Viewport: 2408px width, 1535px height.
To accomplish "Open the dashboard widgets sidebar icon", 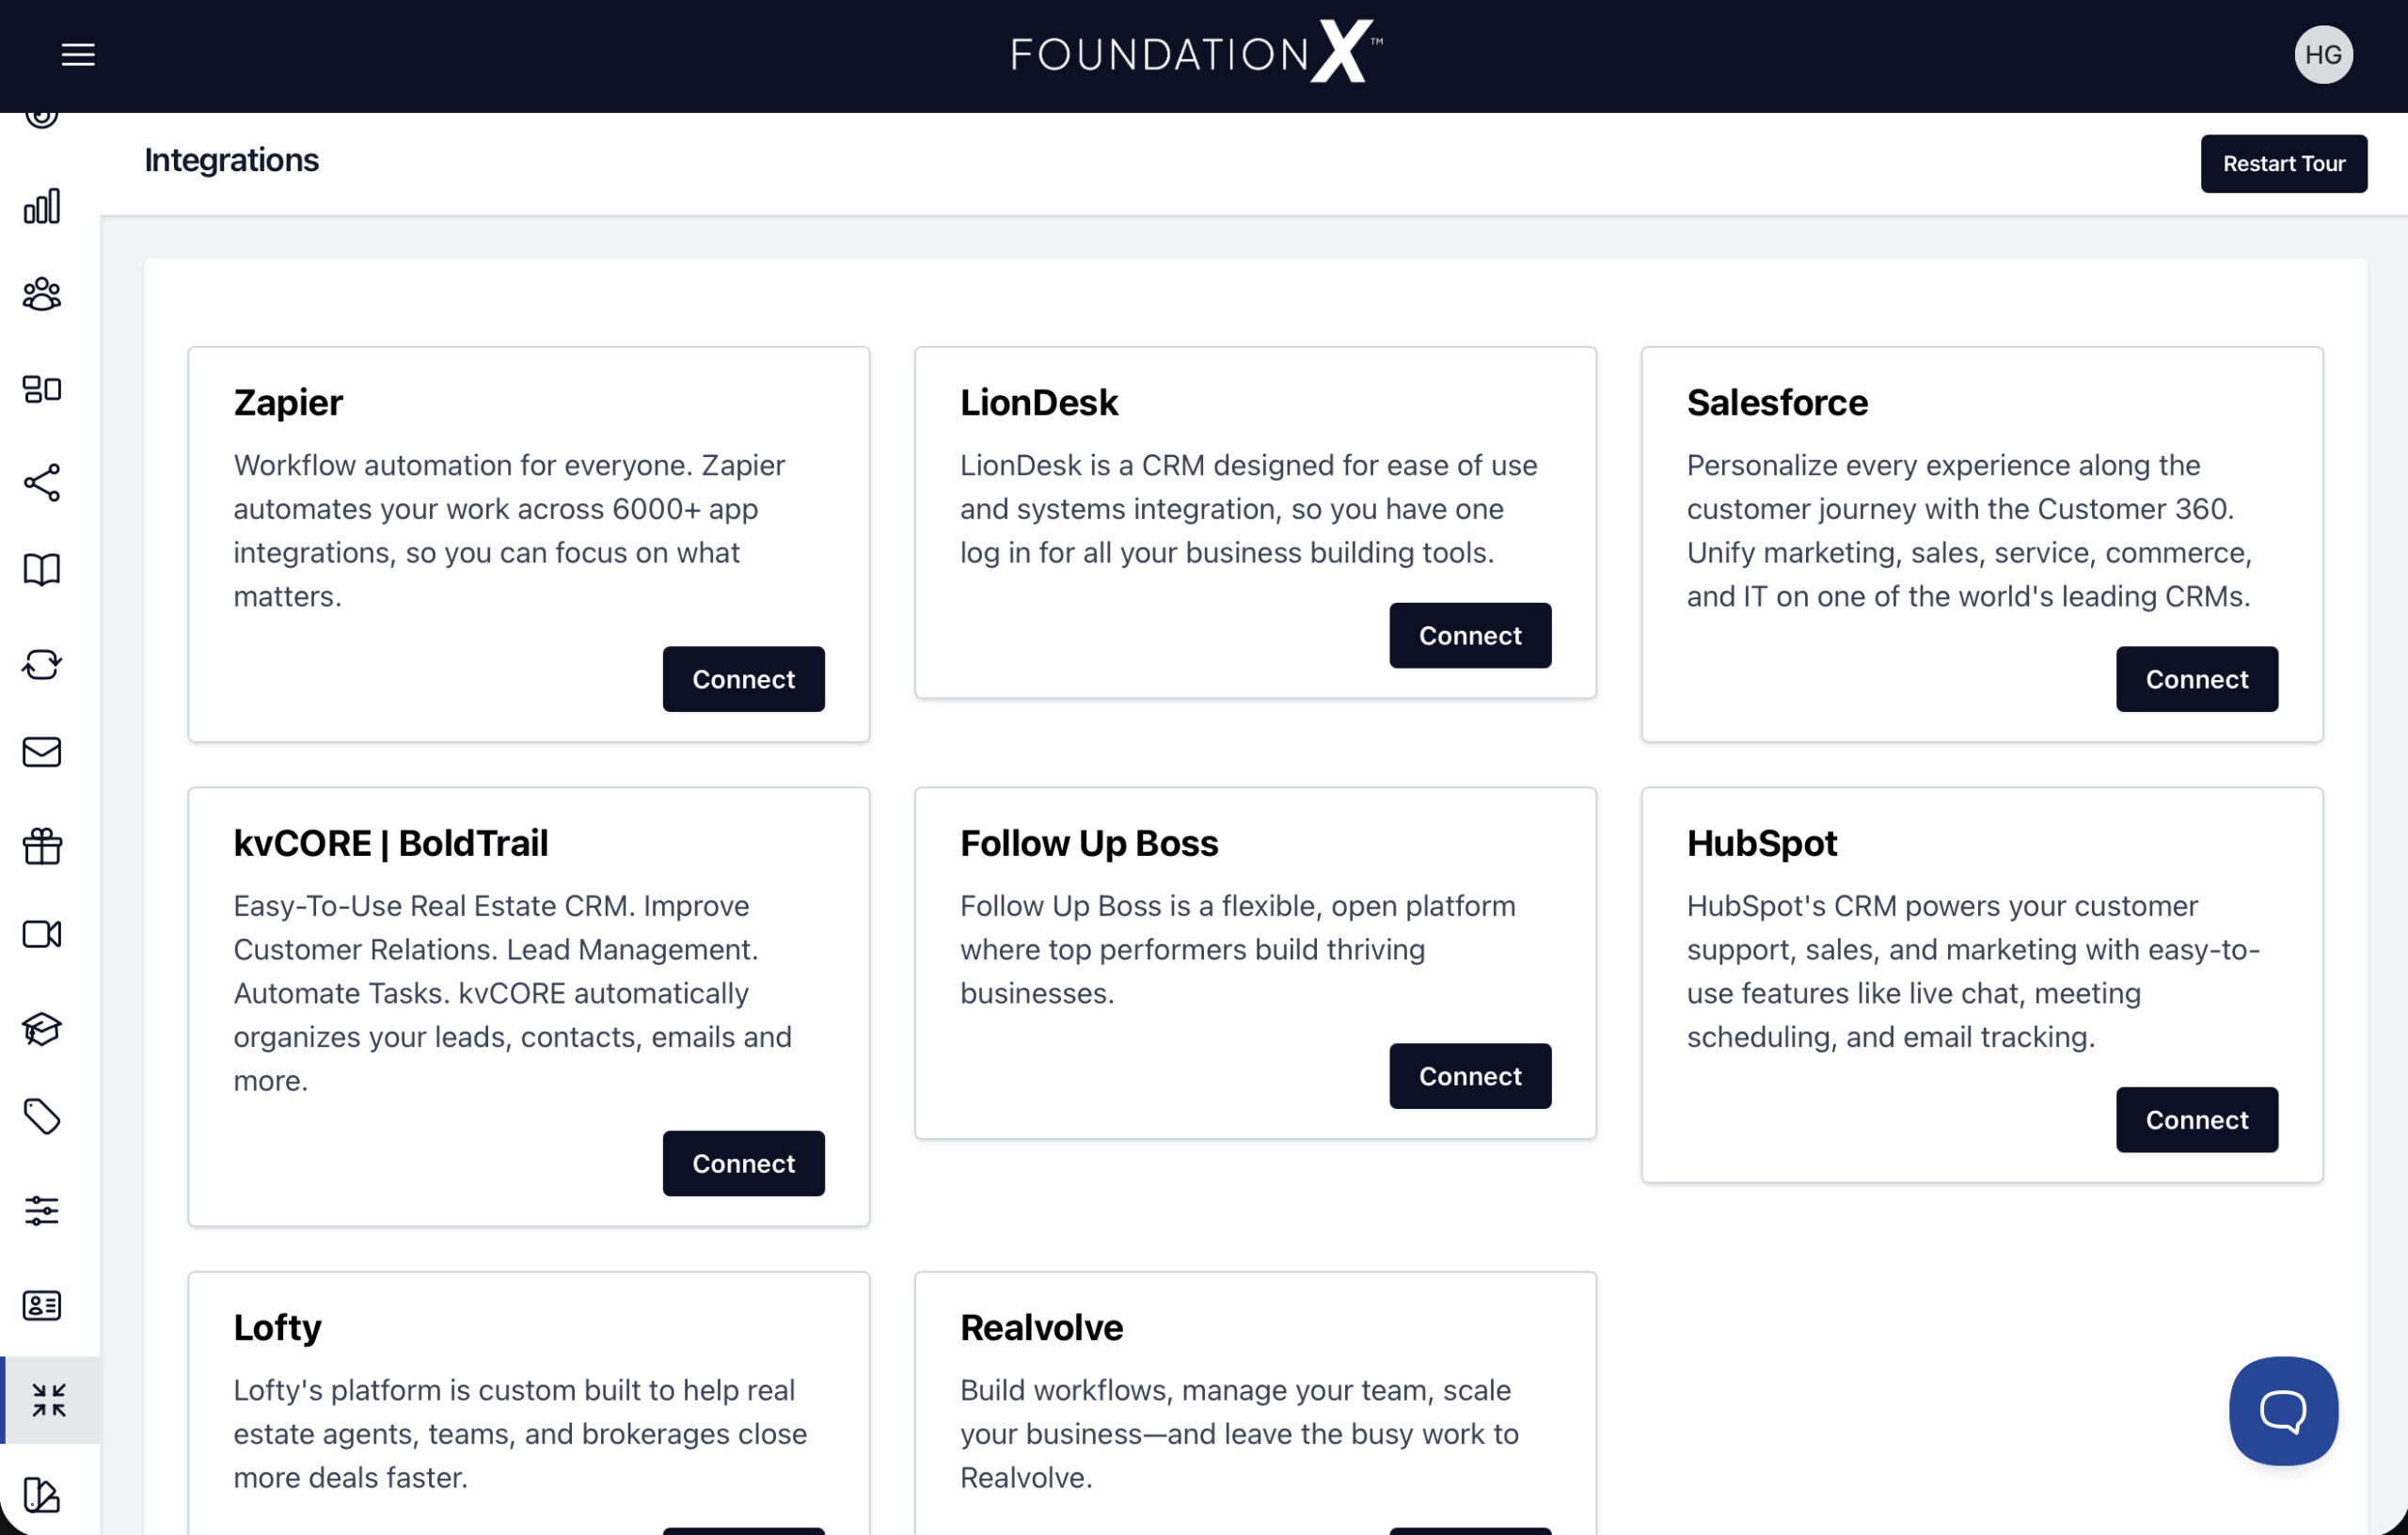I will 42,389.
